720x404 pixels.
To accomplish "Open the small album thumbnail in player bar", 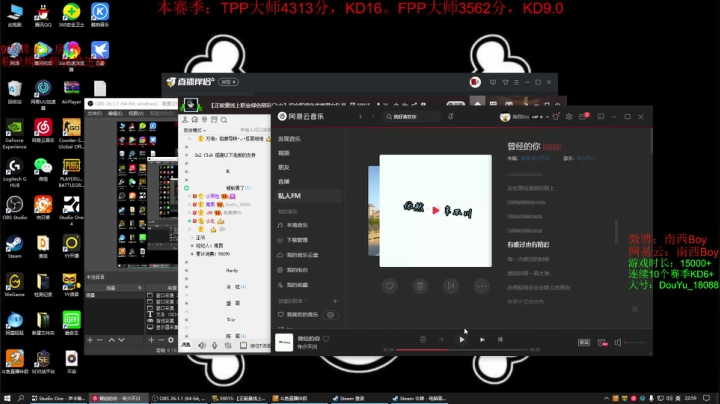I will click(x=284, y=342).
